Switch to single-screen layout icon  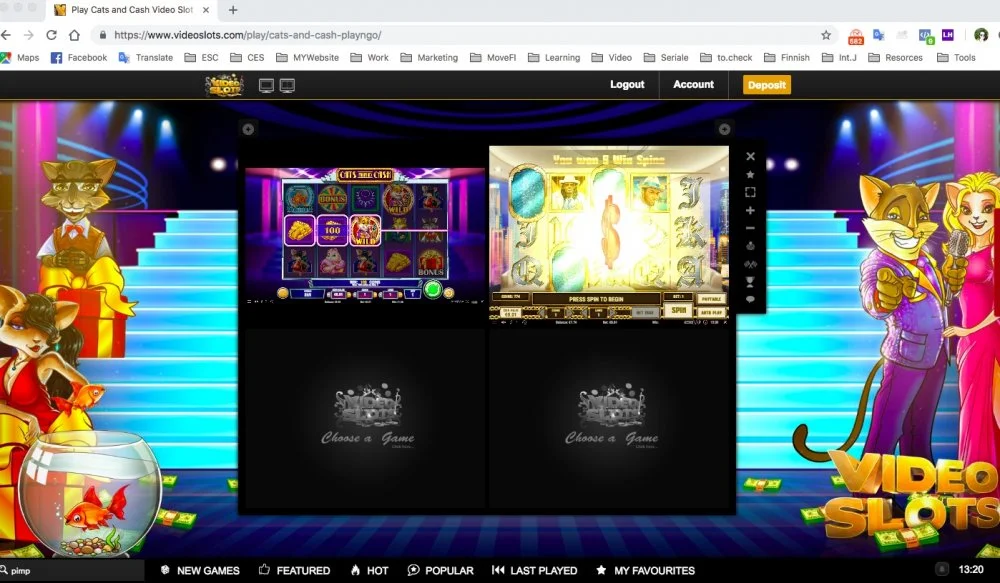266,85
